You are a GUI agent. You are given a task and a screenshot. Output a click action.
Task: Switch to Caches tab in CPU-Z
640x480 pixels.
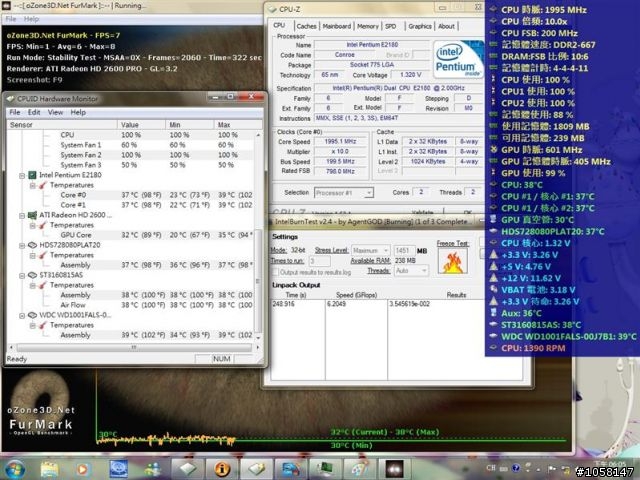coord(307,26)
